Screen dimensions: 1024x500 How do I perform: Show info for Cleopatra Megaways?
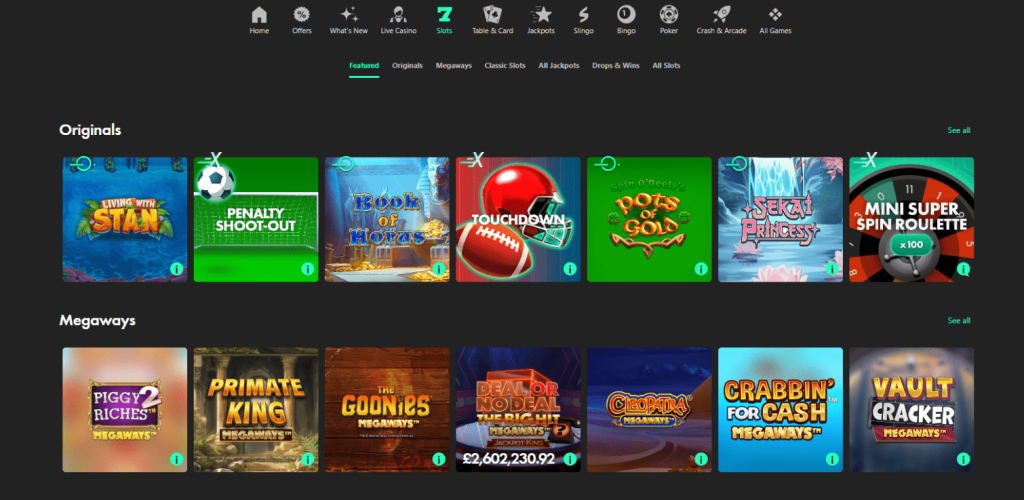pos(701,460)
